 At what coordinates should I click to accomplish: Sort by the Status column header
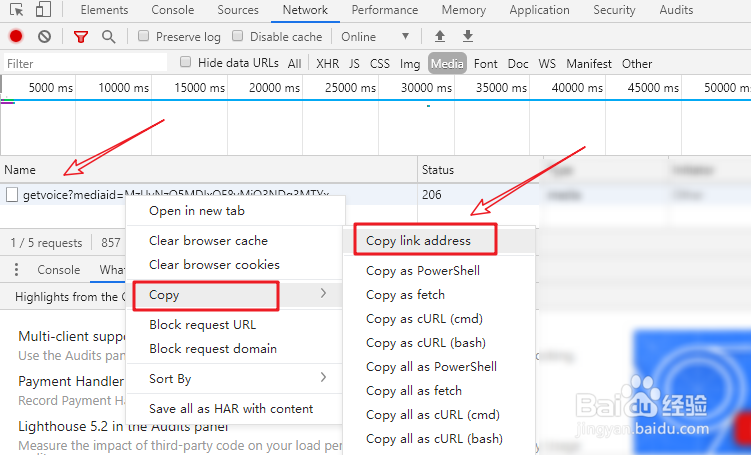click(480, 170)
